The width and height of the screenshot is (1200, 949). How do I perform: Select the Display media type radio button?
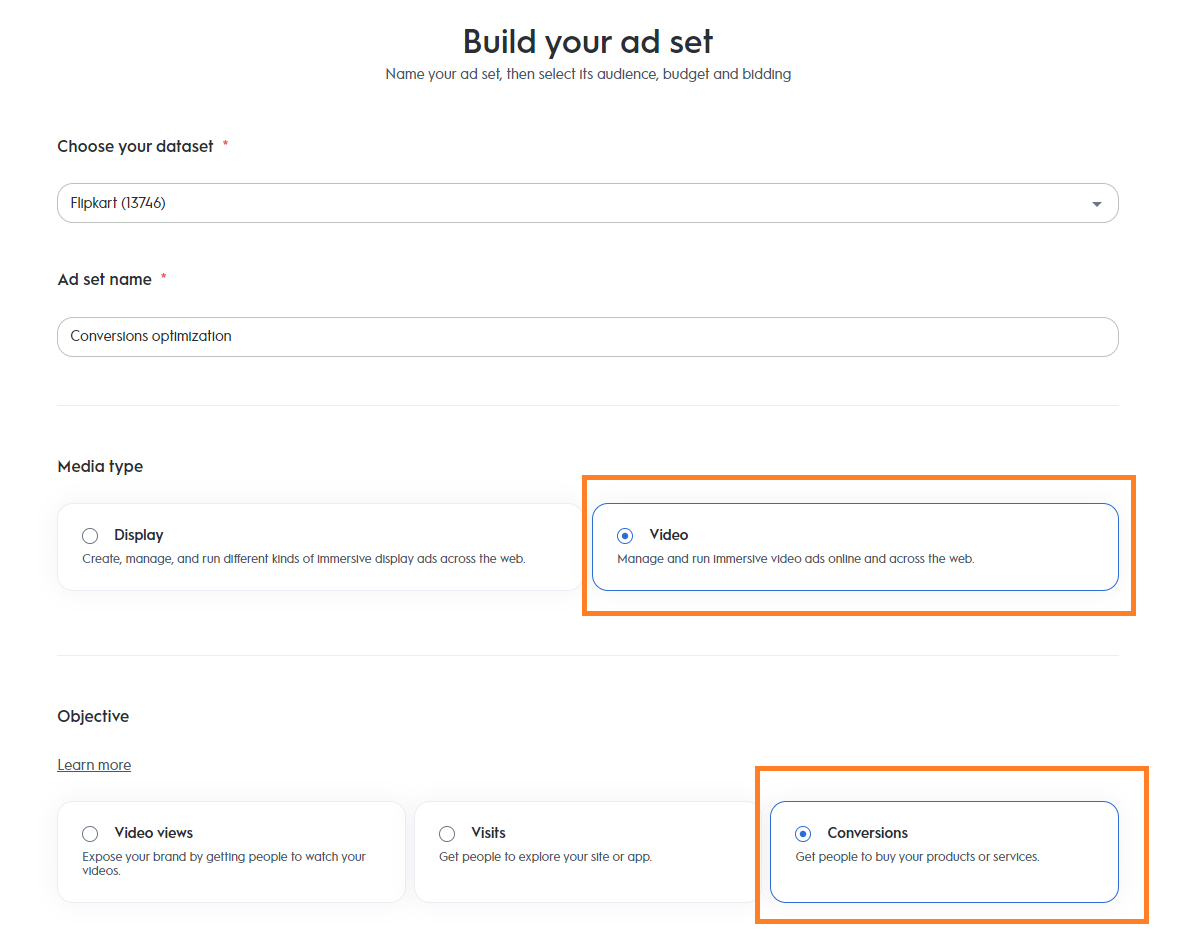(91, 536)
